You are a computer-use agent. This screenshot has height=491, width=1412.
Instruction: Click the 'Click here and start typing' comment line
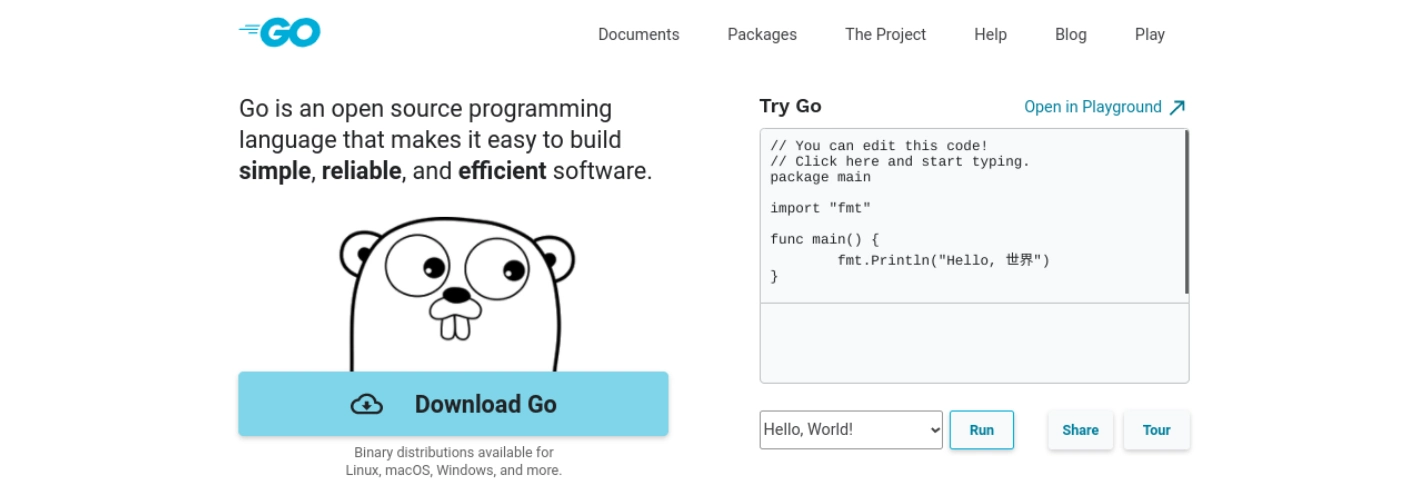coord(900,161)
